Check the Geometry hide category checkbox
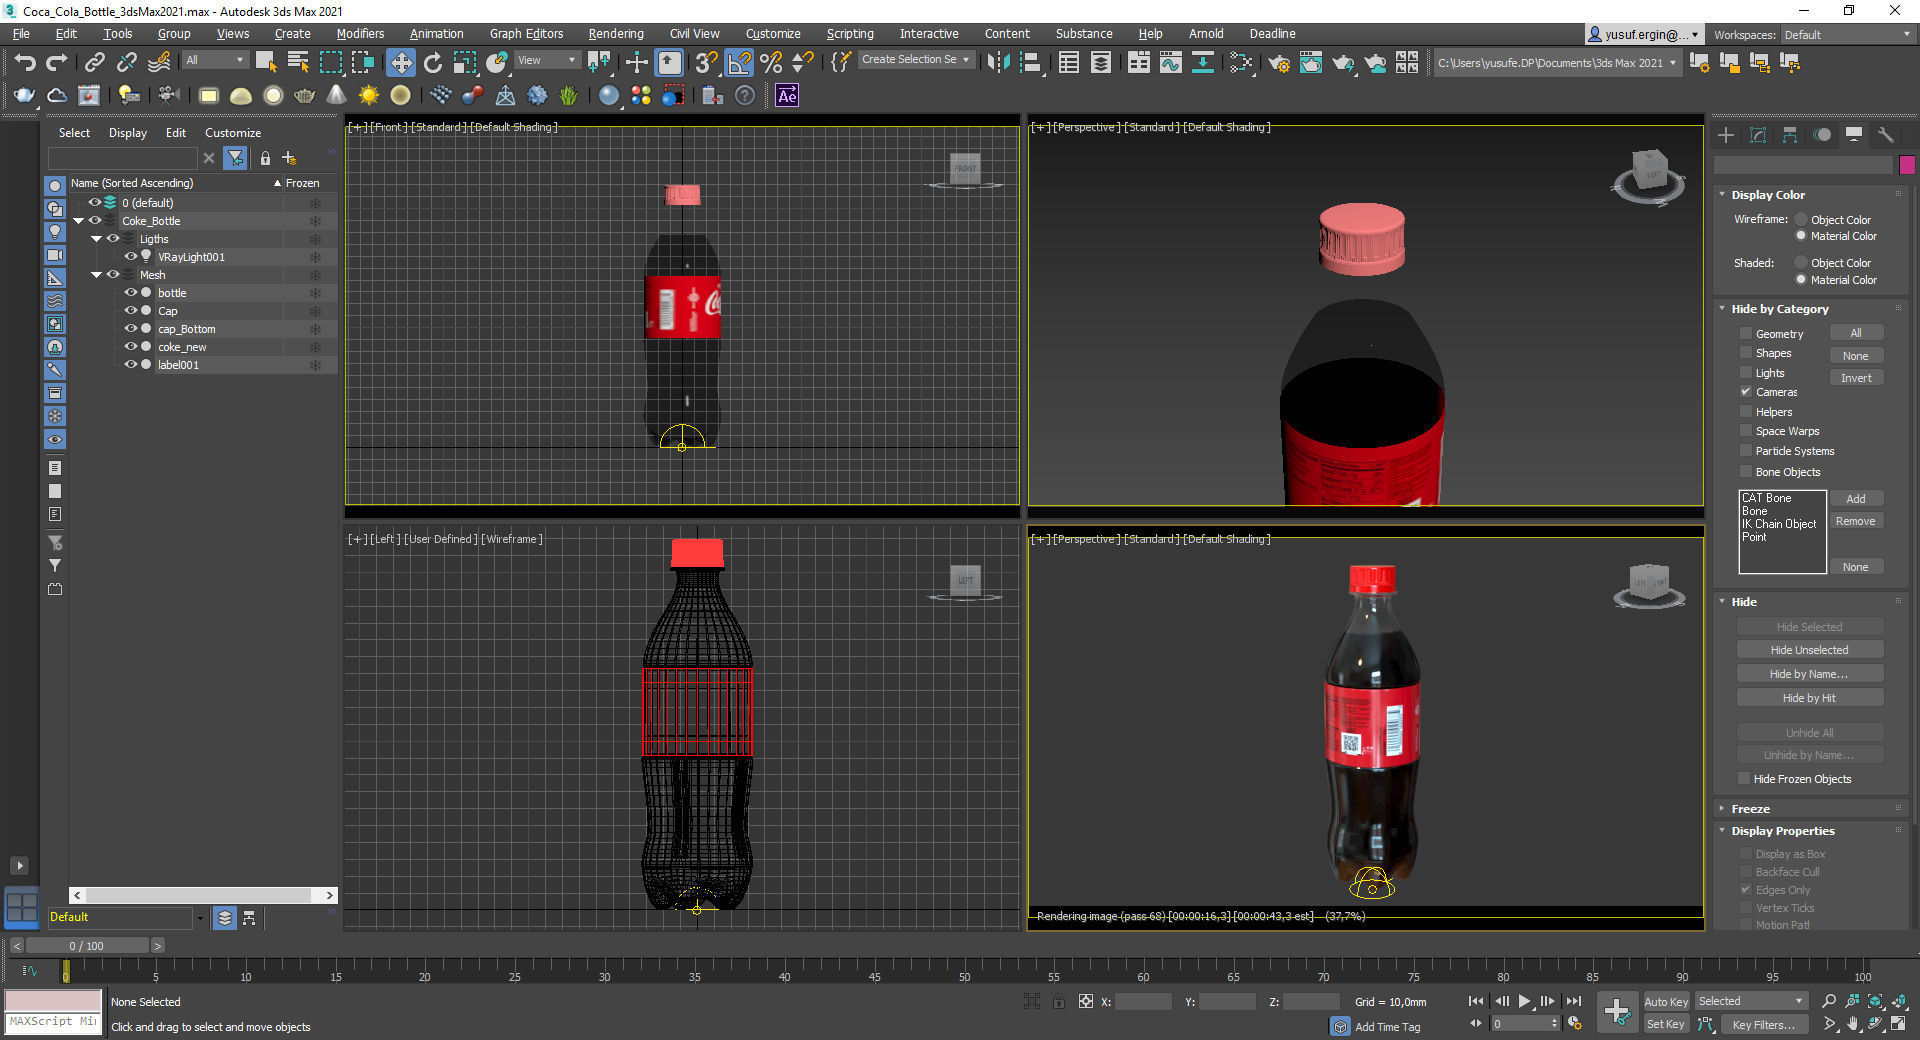Screen dimensions: 1920x1040 click(1746, 334)
